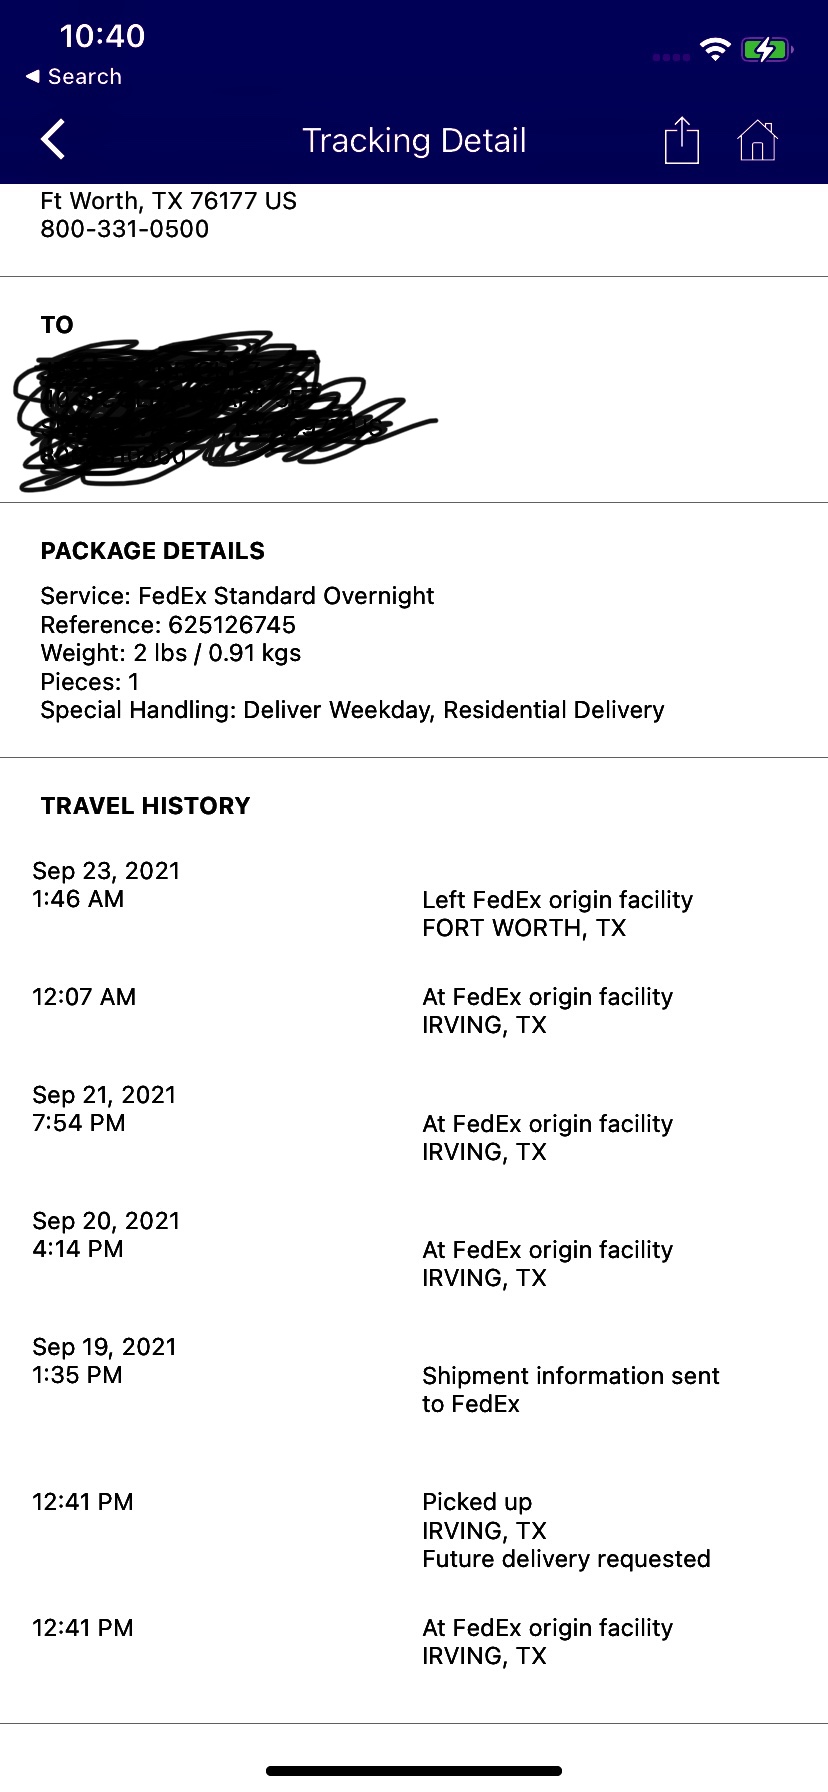Viewport: 828px width, 1792px height.
Task: Return to the Search app
Action: 74,77
